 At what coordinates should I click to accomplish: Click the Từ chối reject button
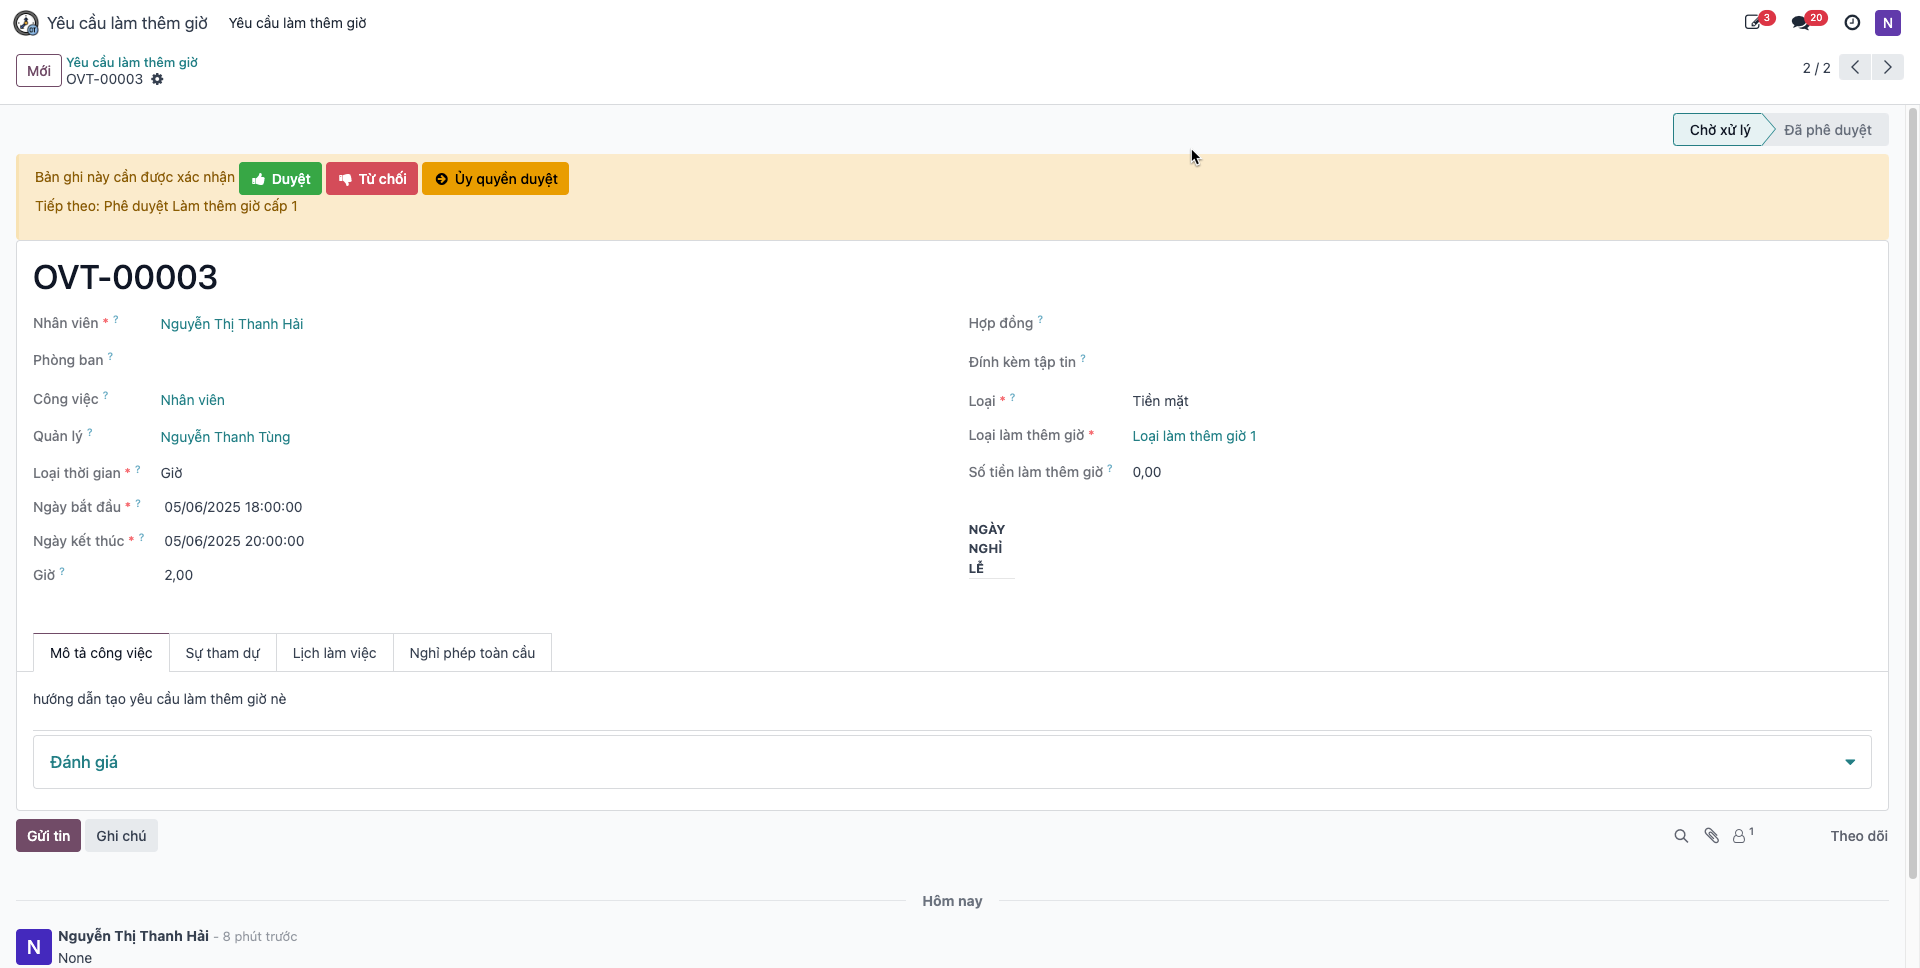coord(372,179)
